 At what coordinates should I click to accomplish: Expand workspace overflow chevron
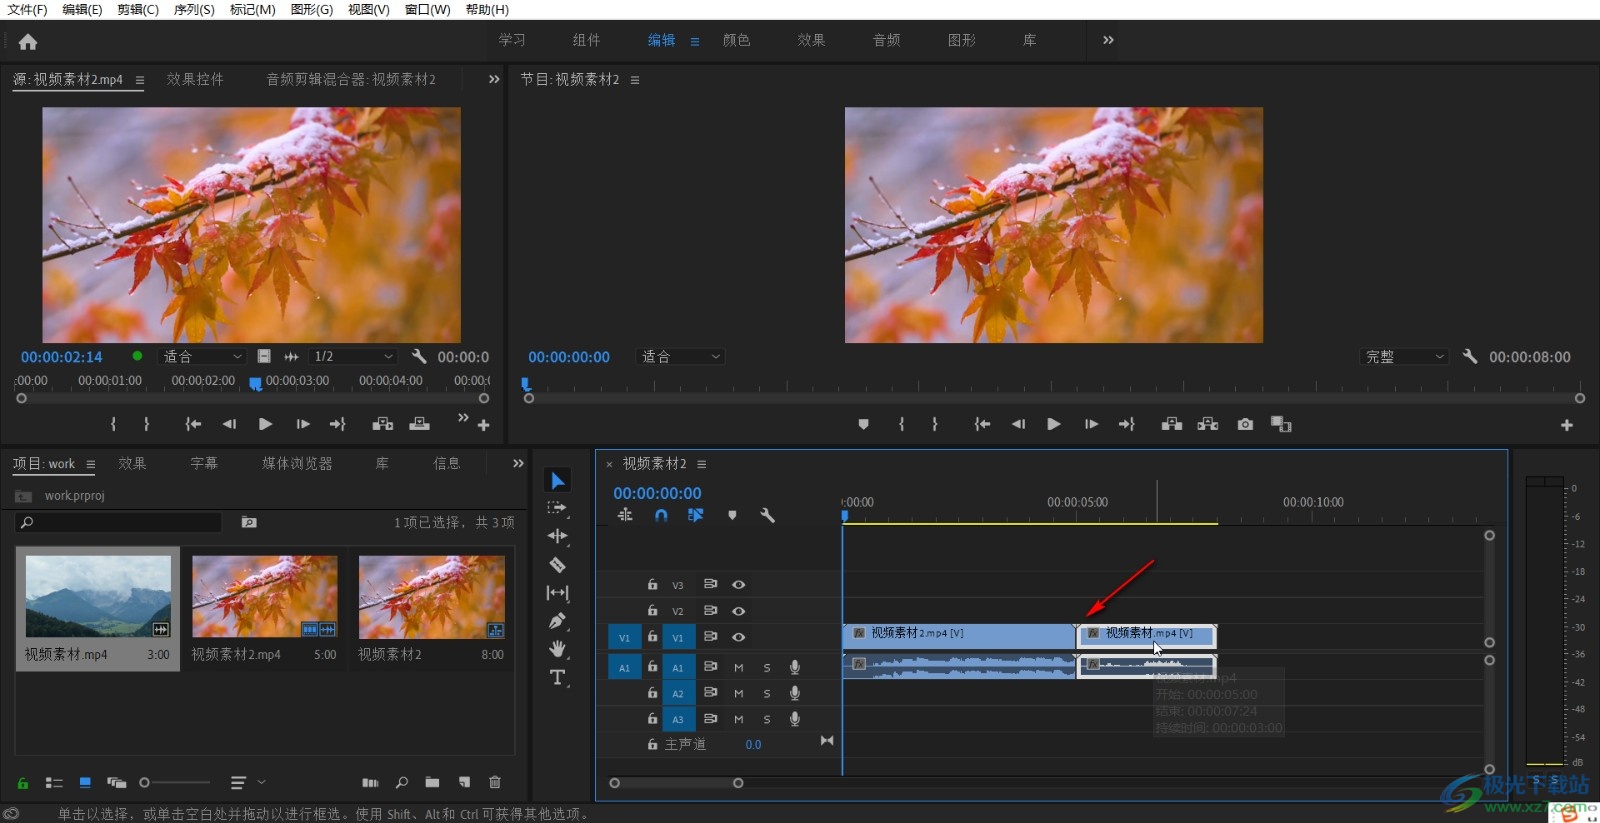click(1108, 40)
